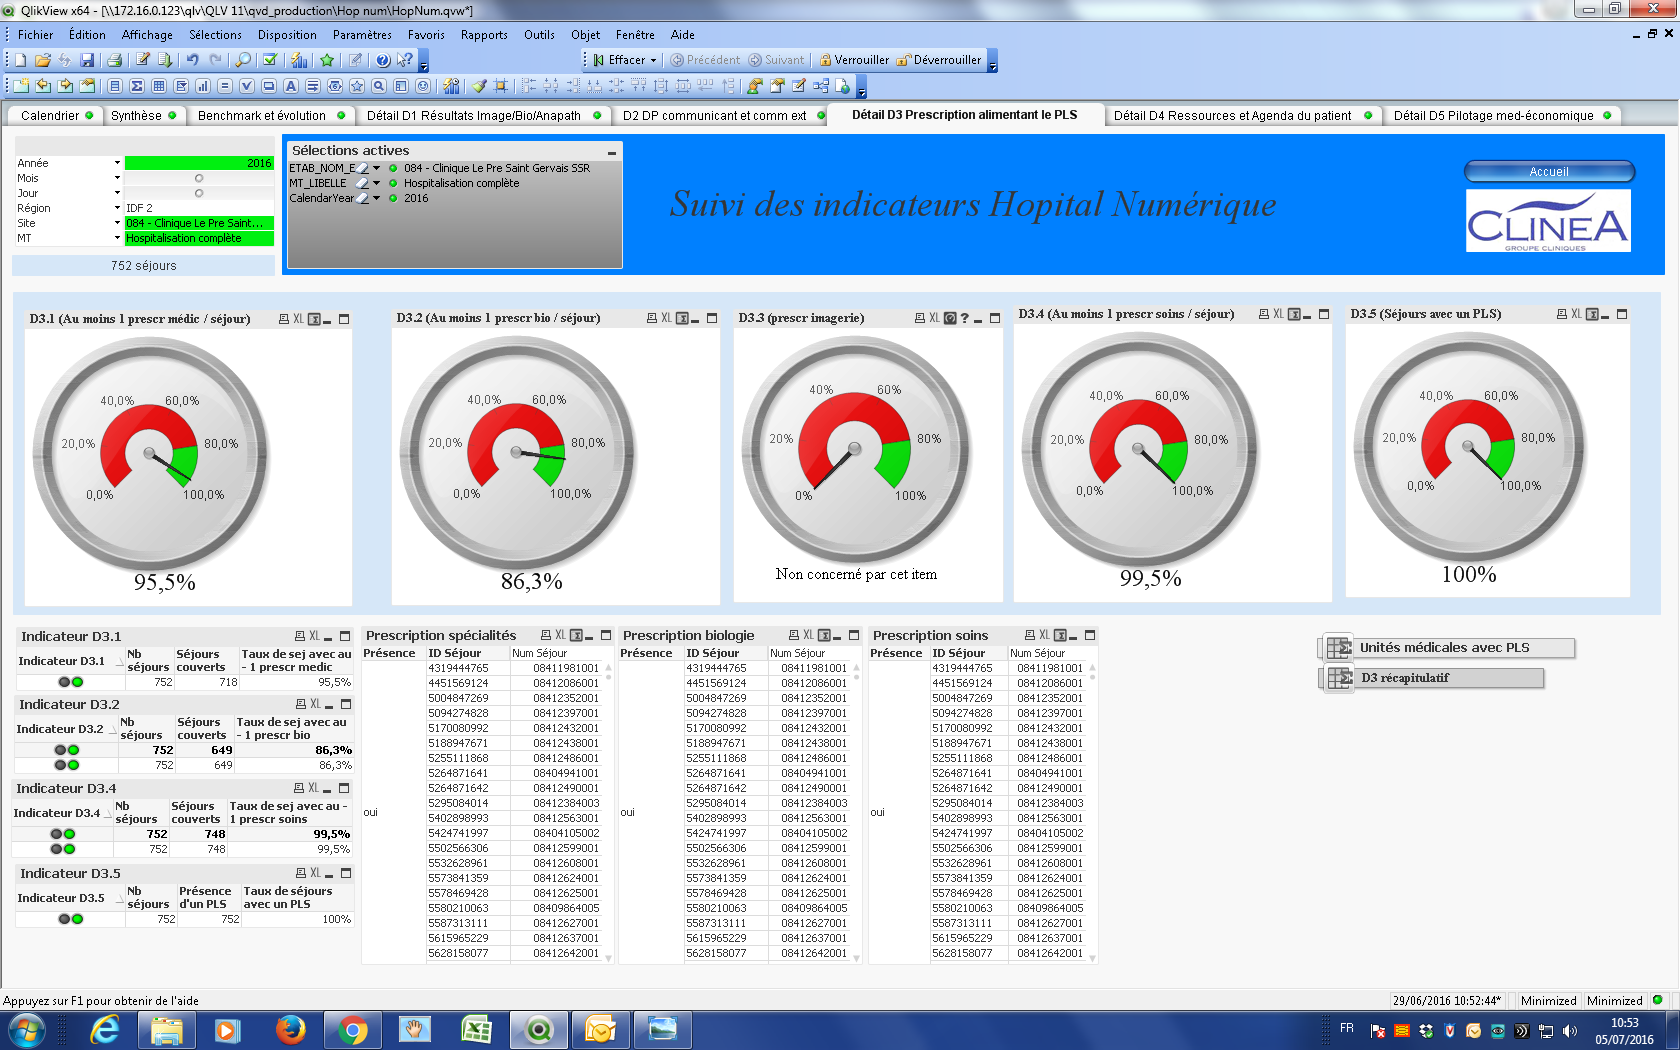Click the Indicateur D3.5 status dots
The image size is (1680, 1050).
point(71,919)
